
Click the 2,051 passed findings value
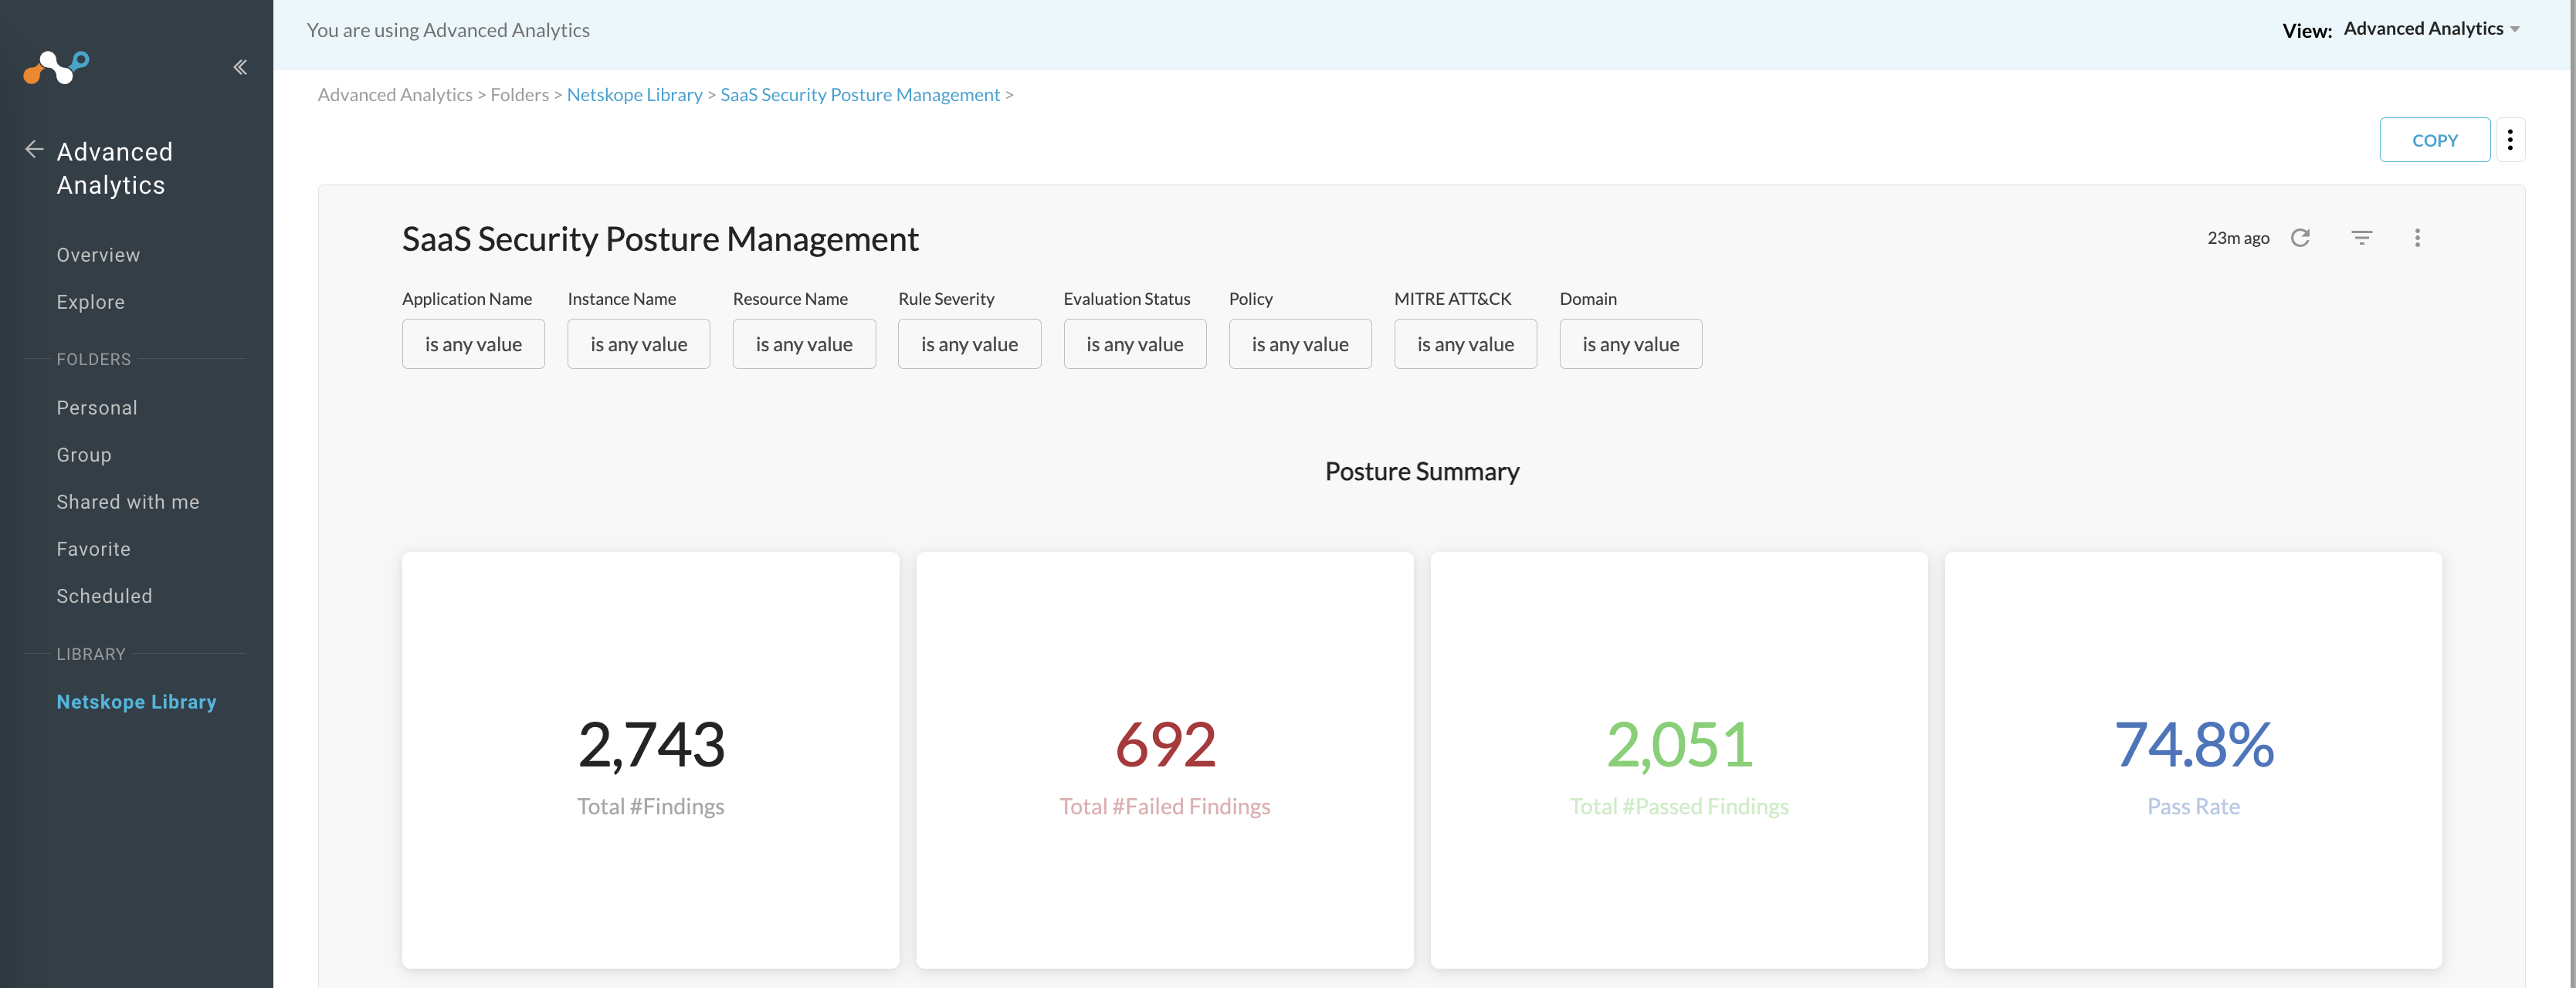click(1679, 745)
